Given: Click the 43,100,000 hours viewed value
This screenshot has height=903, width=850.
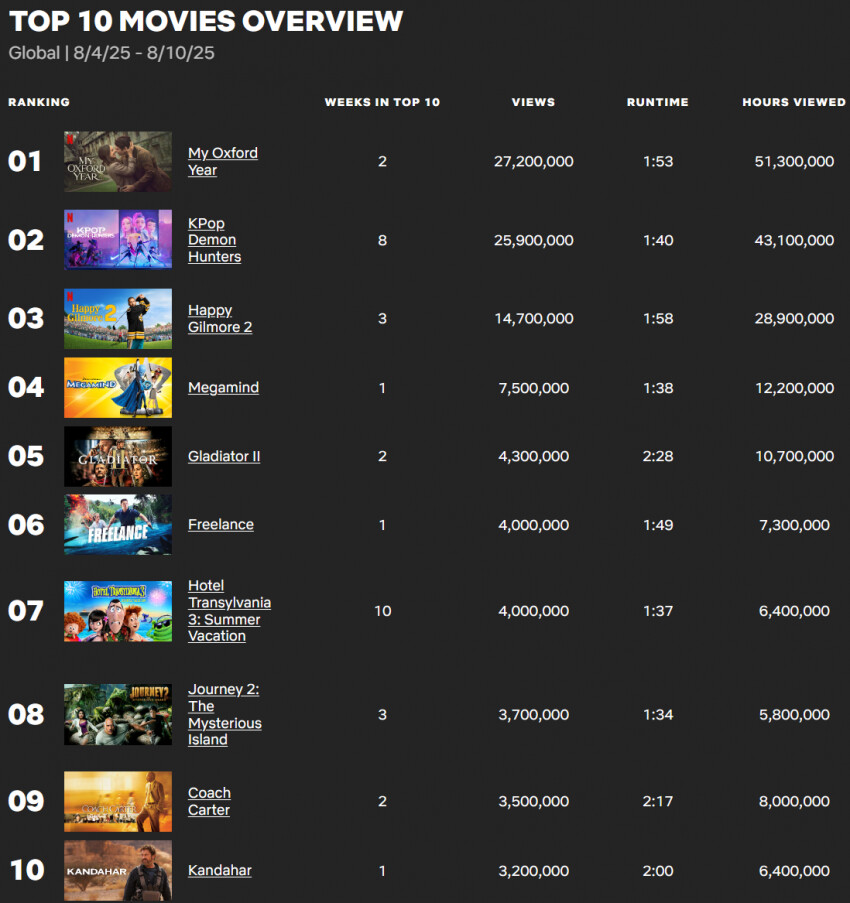Looking at the screenshot, I should tap(794, 240).
